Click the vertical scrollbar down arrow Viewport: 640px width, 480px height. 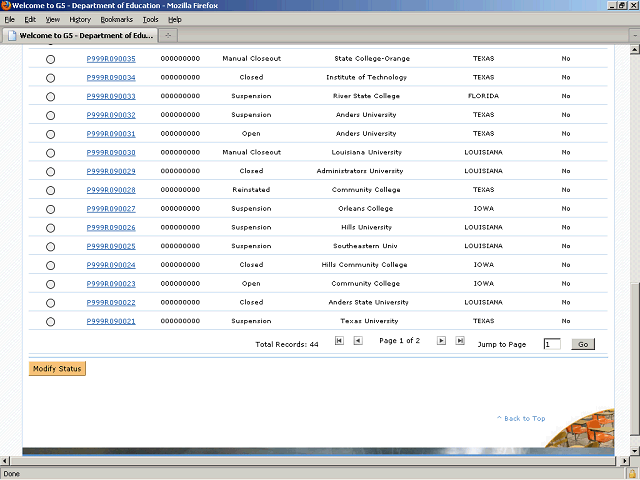point(634,451)
